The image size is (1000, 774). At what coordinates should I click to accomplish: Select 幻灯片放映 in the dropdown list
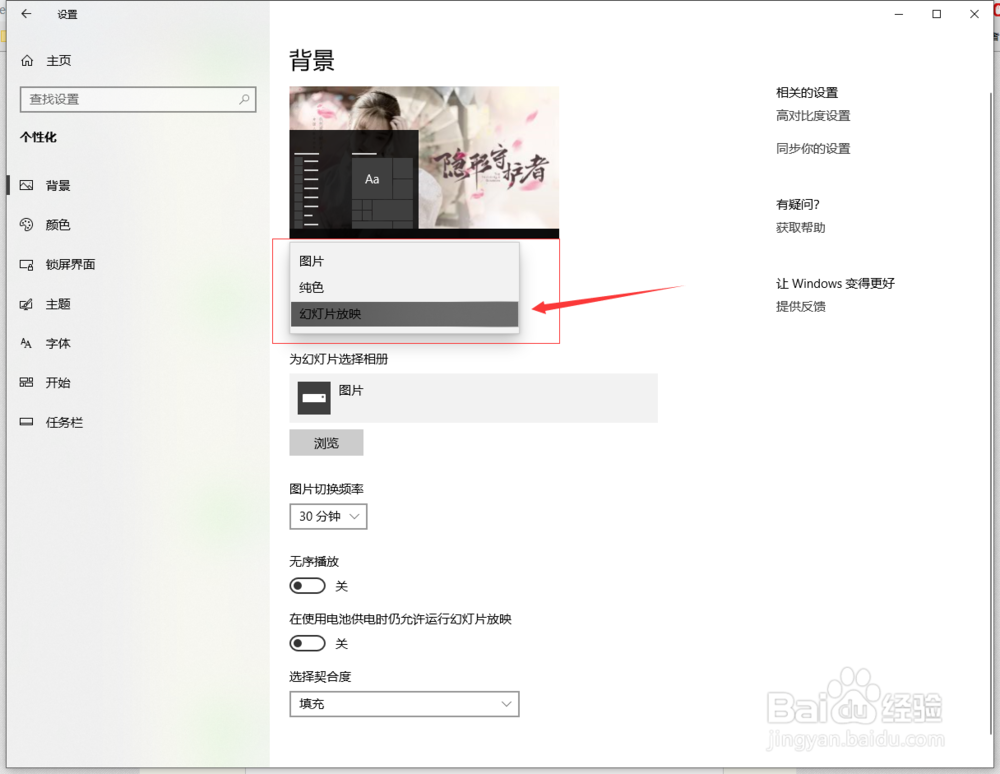tap(404, 314)
